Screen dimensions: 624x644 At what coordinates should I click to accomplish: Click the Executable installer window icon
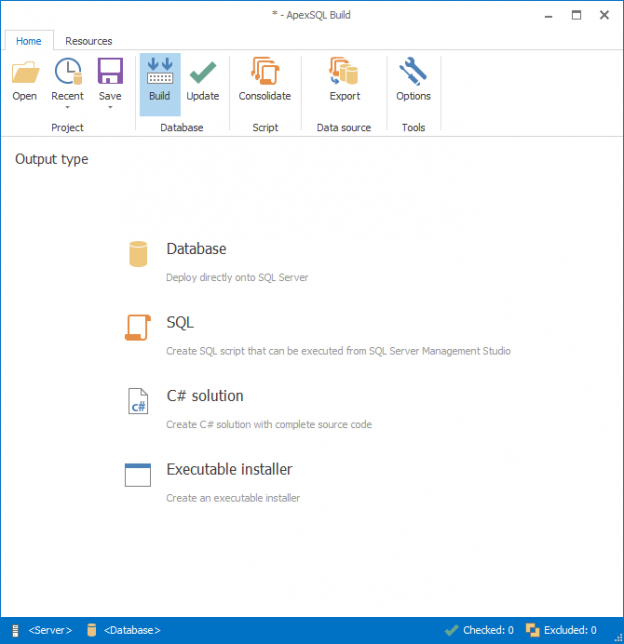tap(138, 475)
